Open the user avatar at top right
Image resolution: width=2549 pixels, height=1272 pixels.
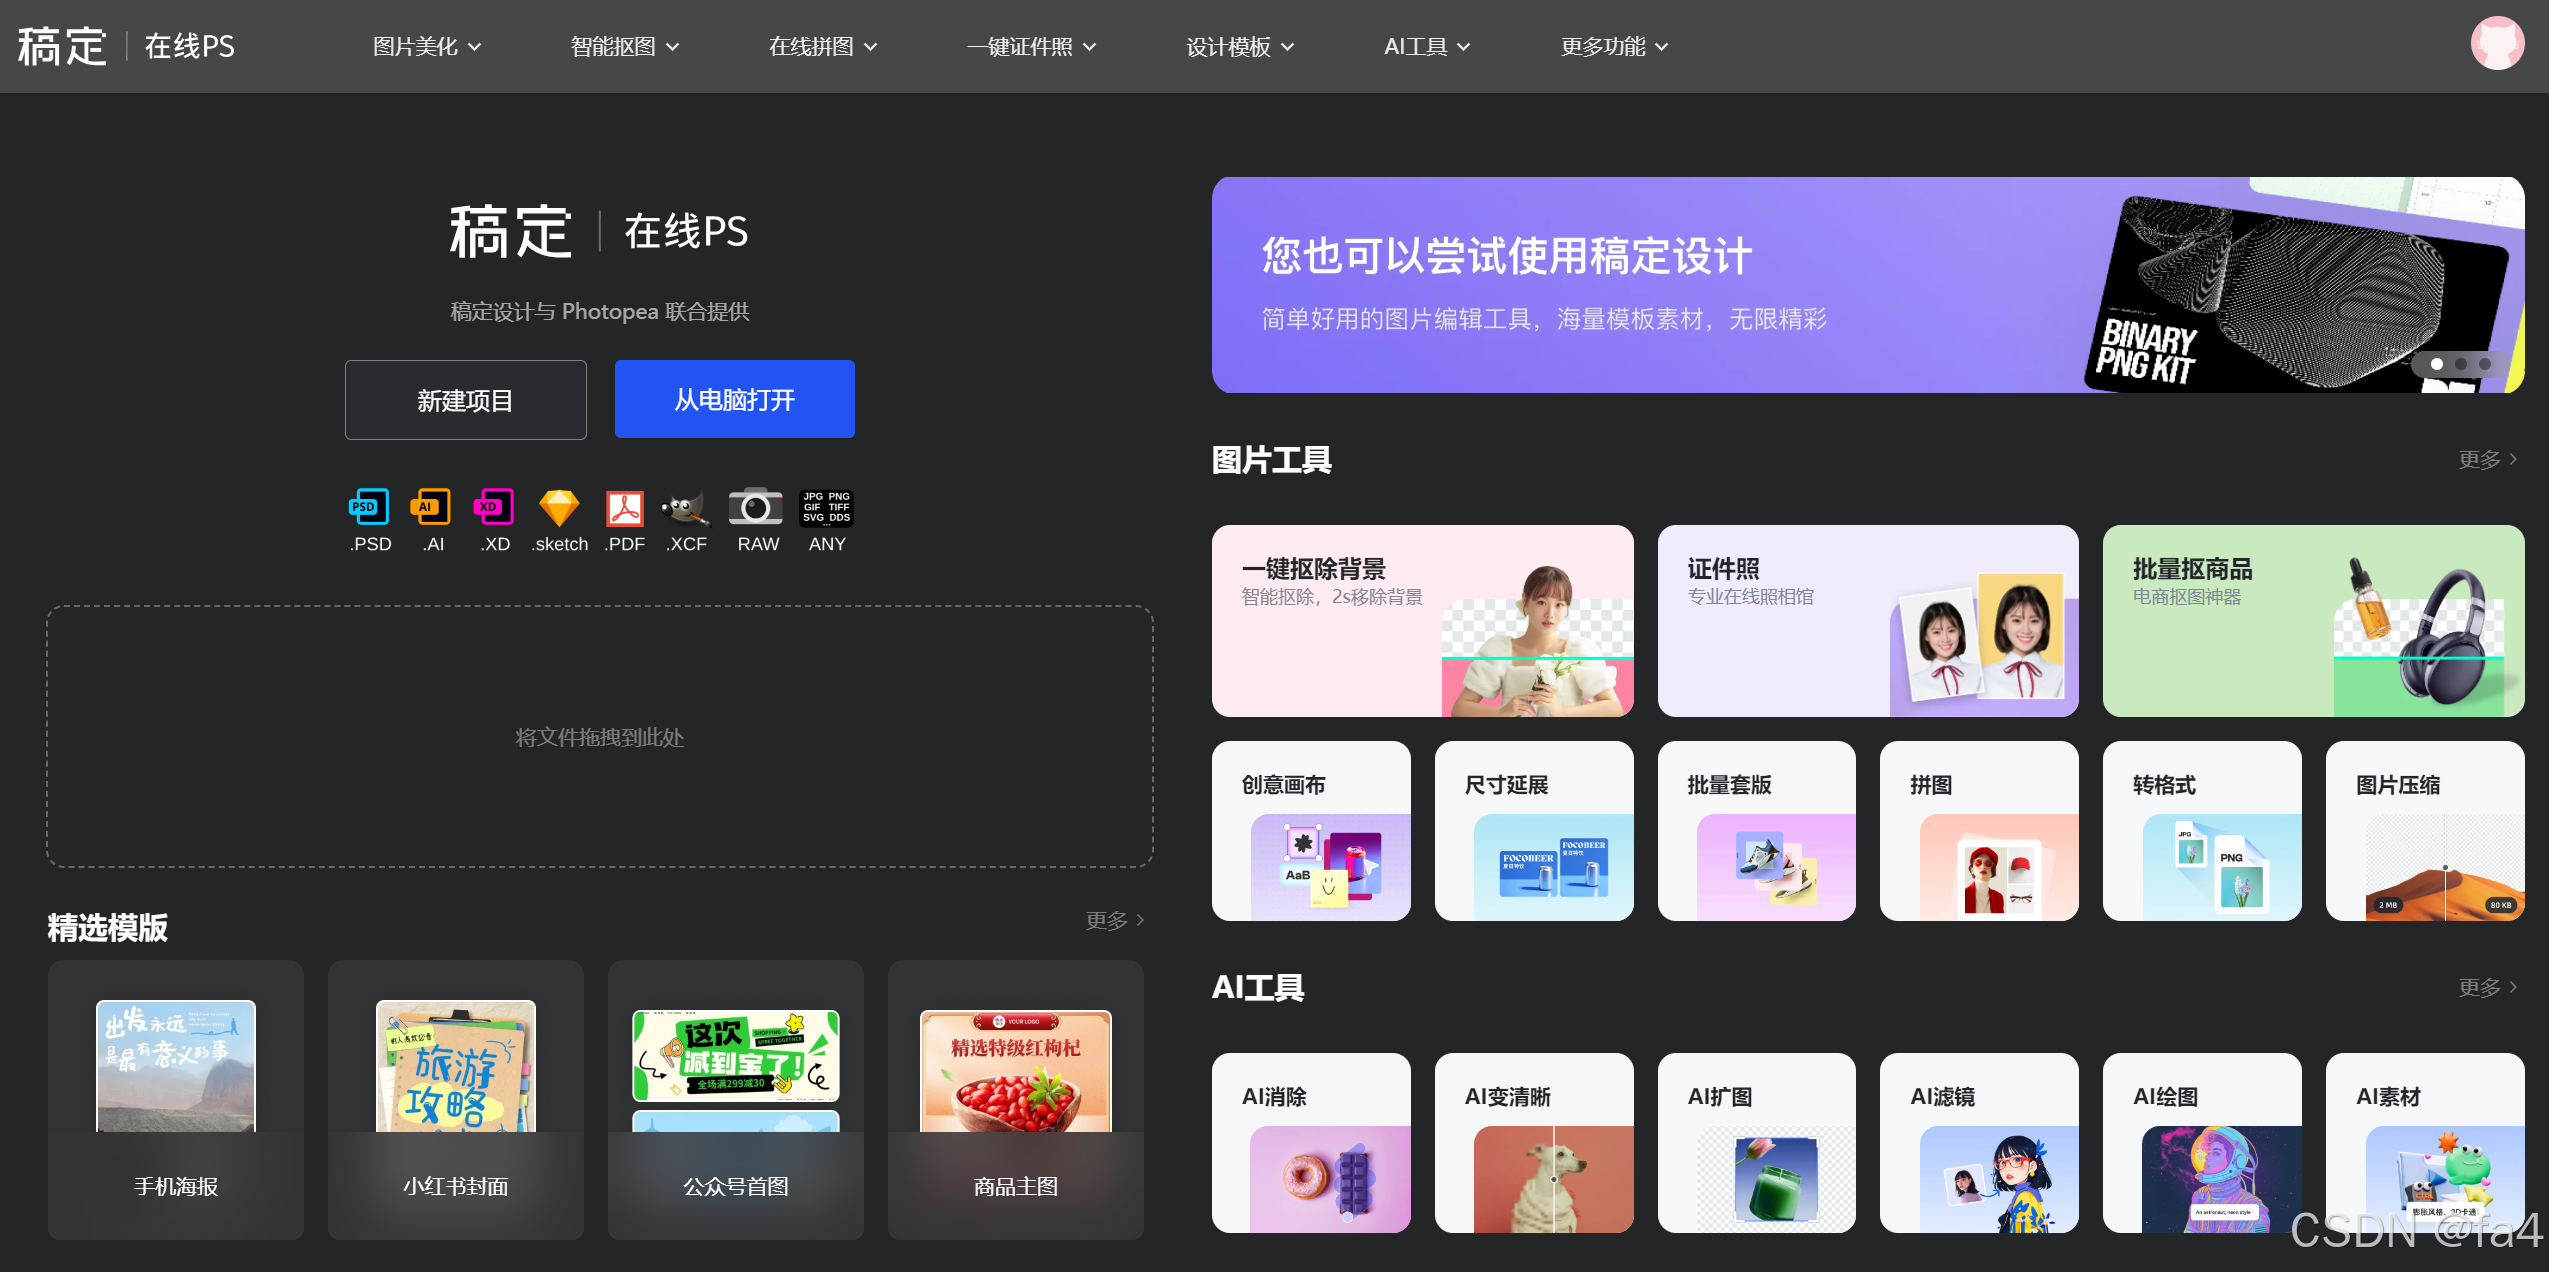pyautogui.click(x=2497, y=45)
